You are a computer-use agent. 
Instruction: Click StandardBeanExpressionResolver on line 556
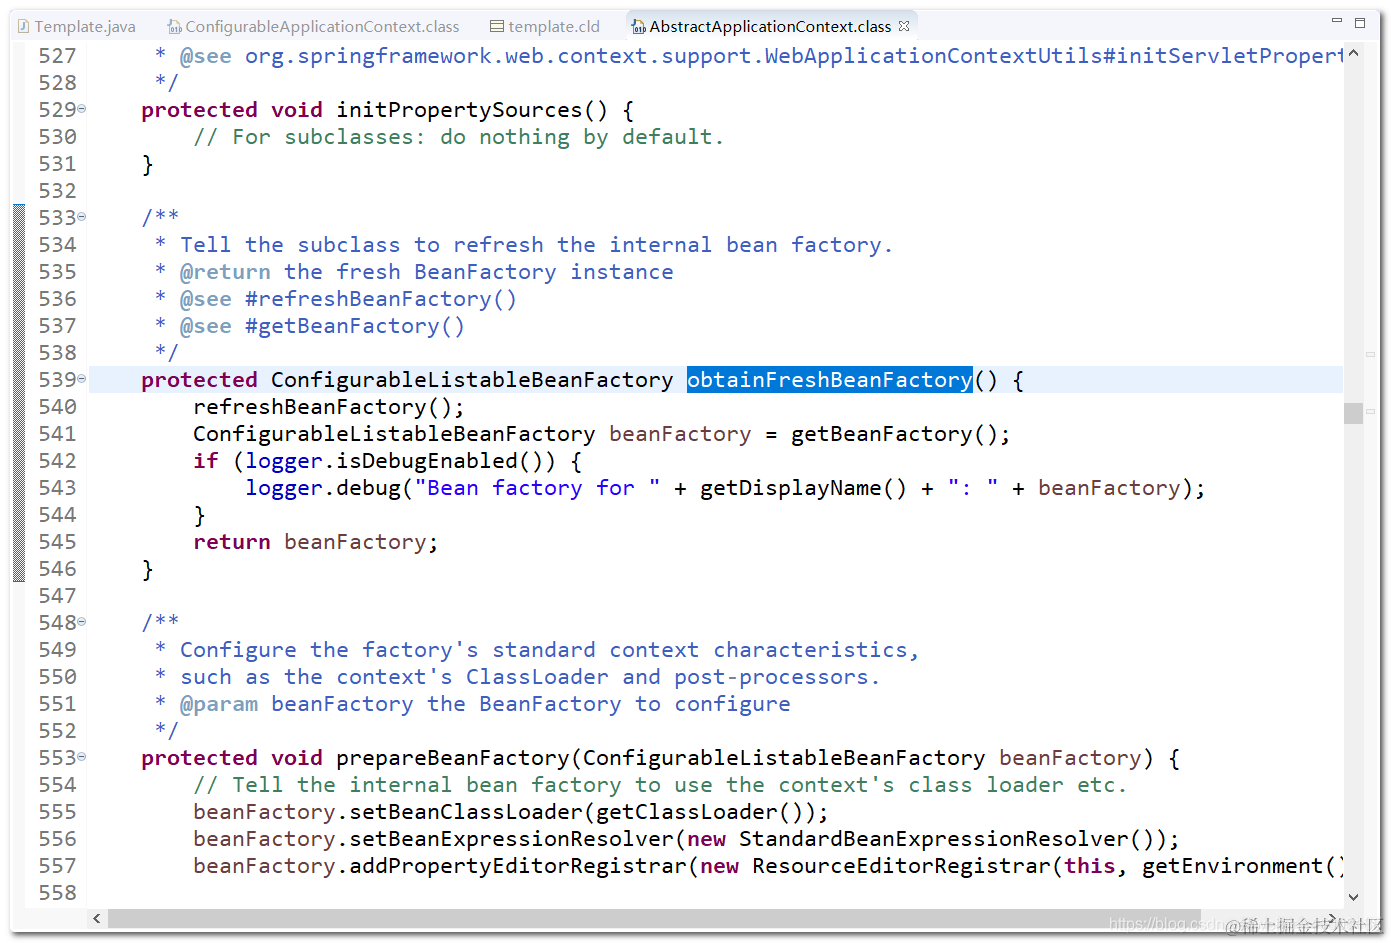[x=934, y=839]
